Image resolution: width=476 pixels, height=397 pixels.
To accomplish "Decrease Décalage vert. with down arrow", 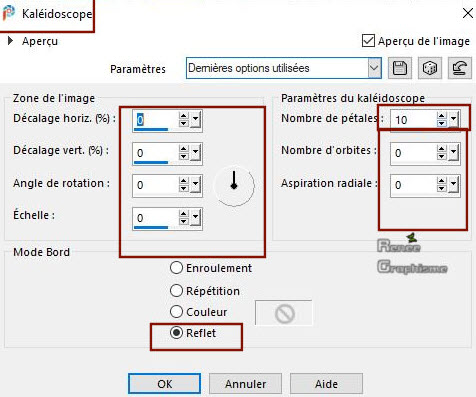I will pyautogui.click(x=184, y=156).
